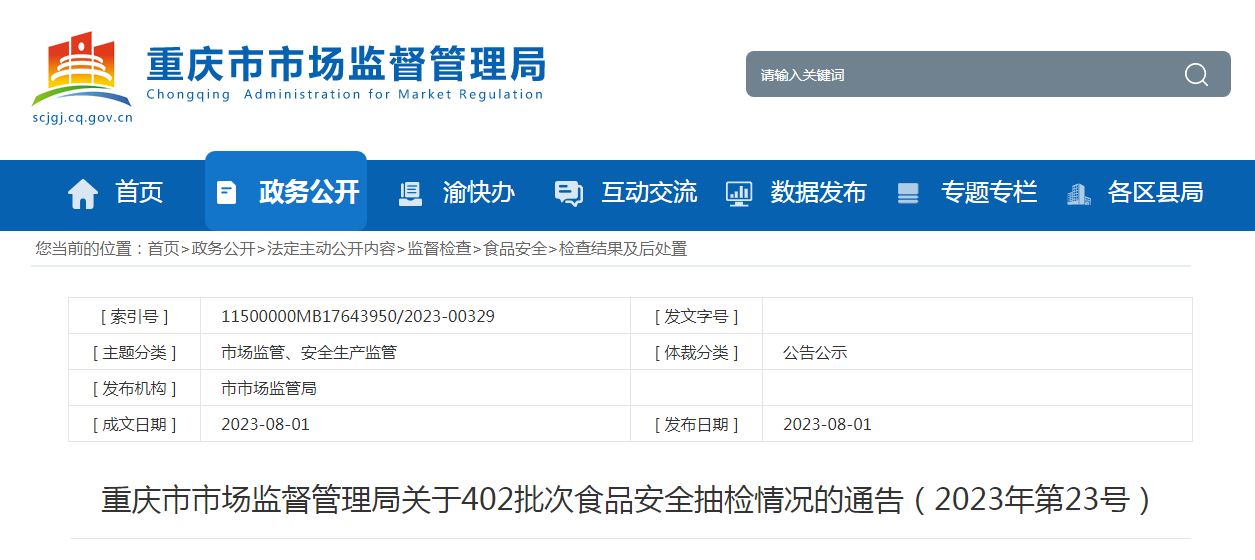Open the 政务公开 navigation tab

[286, 191]
